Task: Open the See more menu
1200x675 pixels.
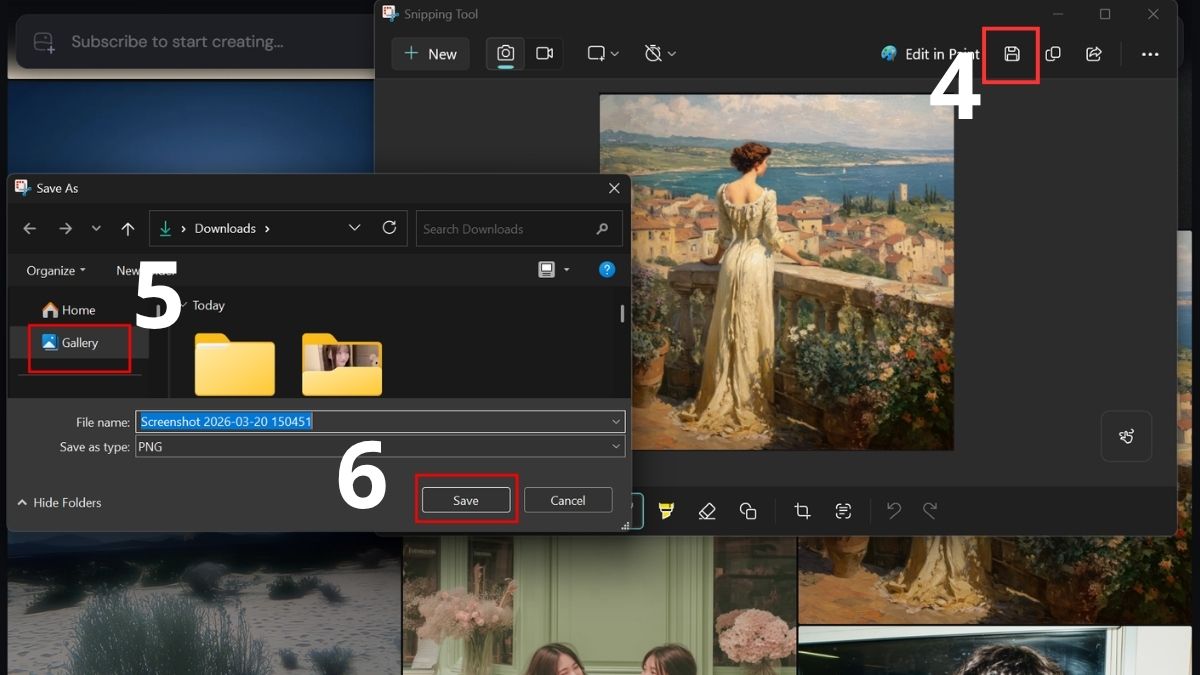Action: click(1151, 54)
